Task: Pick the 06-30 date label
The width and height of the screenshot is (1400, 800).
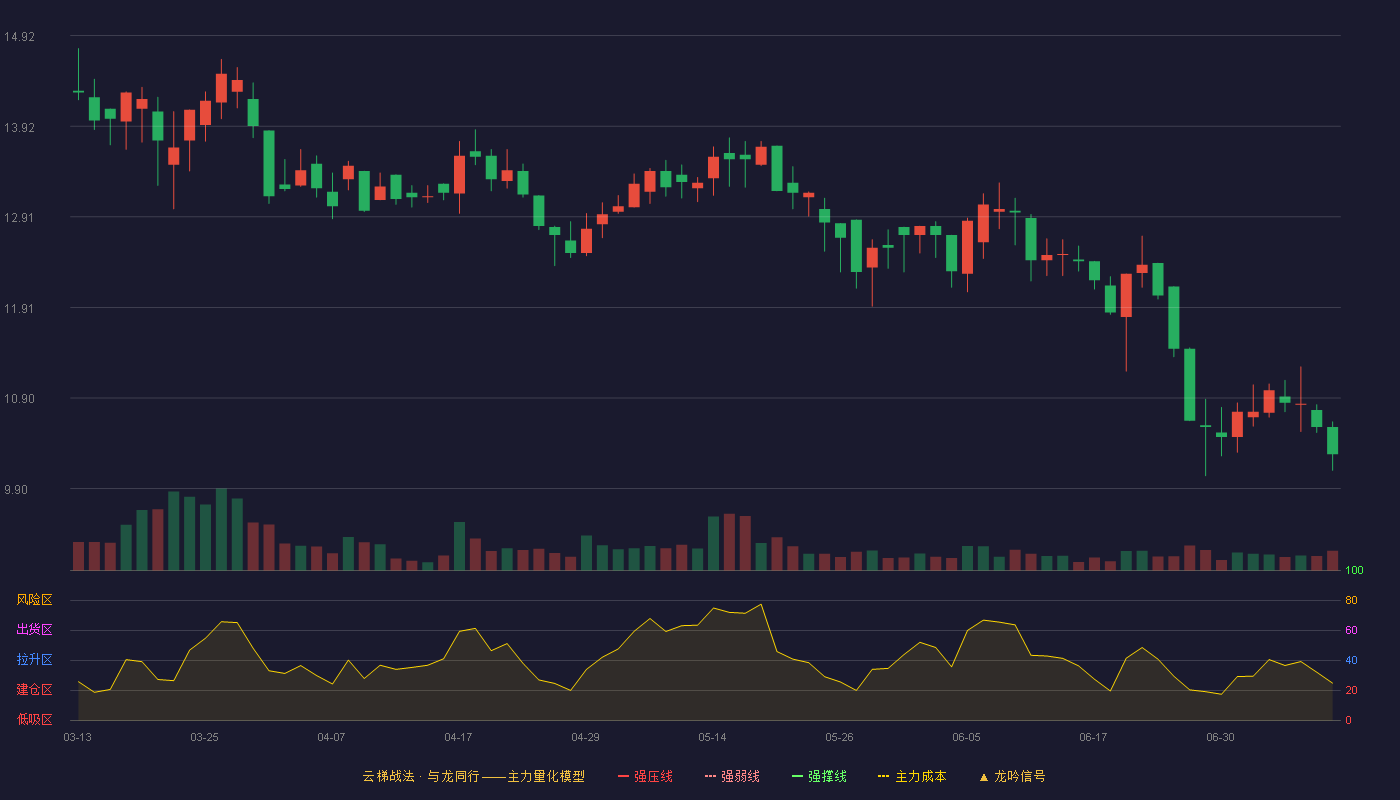Action: (1220, 737)
